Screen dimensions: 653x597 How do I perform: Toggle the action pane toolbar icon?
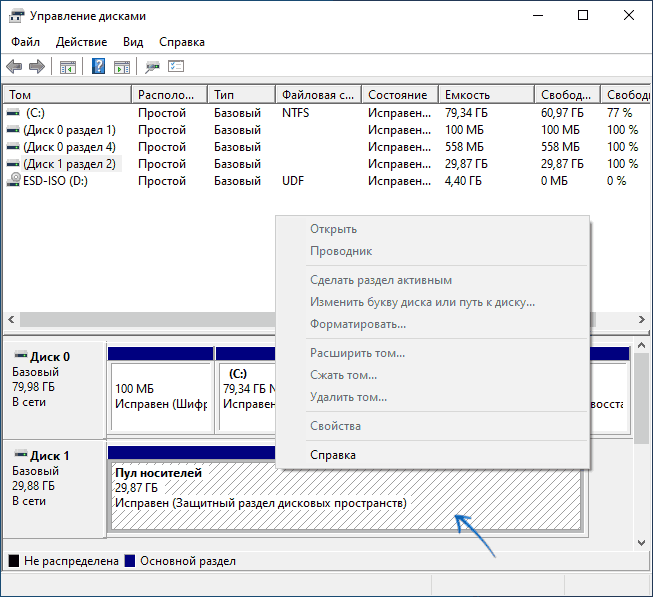click(122, 67)
